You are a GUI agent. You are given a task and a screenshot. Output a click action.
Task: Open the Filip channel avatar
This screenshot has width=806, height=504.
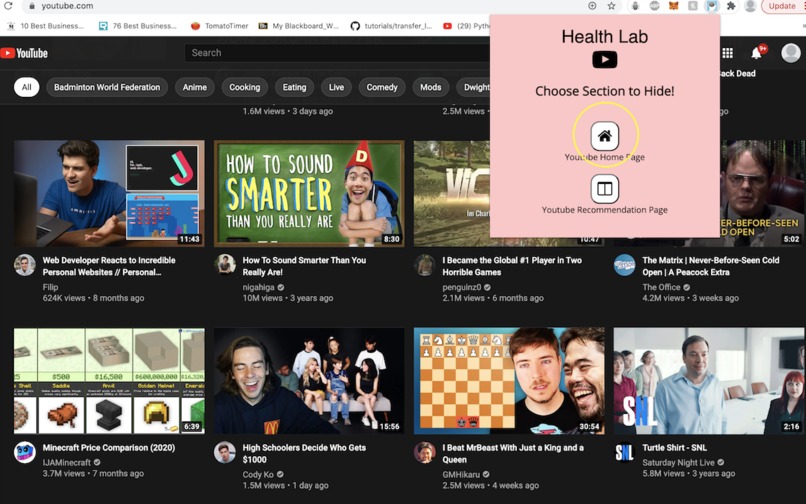click(25, 265)
